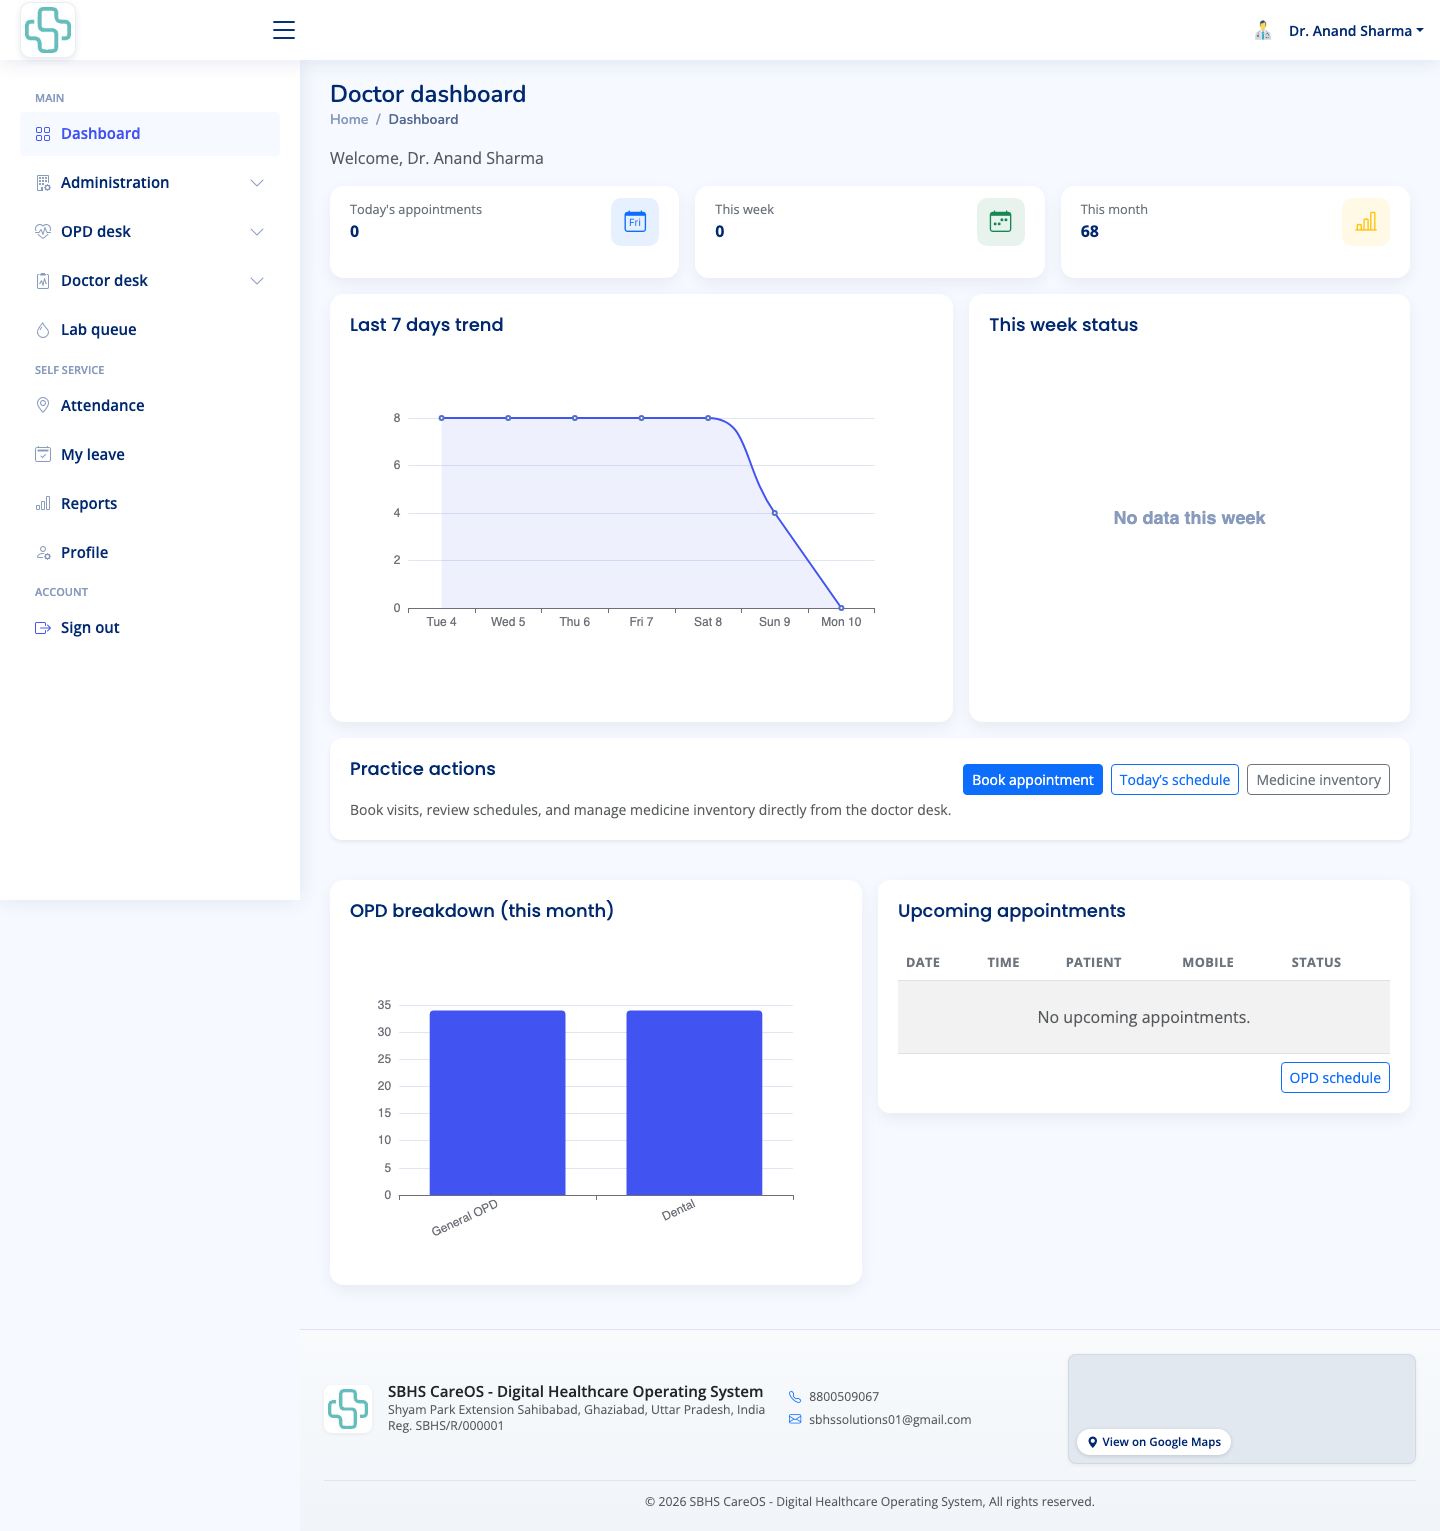
Task: Expand the OPD desk chevron
Action: pyautogui.click(x=257, y=232)
